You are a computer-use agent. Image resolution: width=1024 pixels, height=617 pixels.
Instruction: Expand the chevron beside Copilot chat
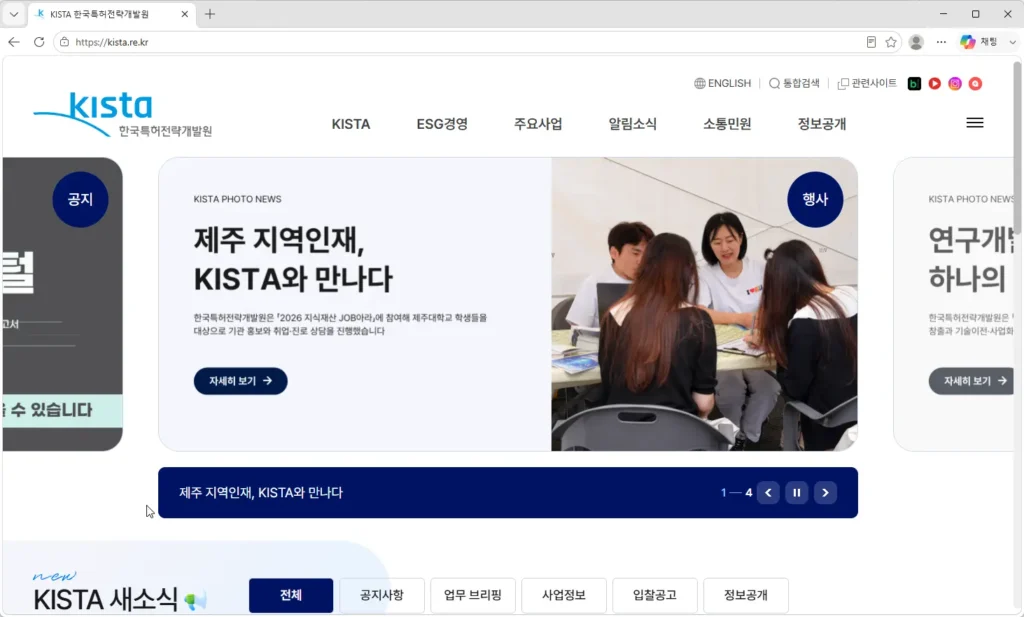[x=1012, y=42]
